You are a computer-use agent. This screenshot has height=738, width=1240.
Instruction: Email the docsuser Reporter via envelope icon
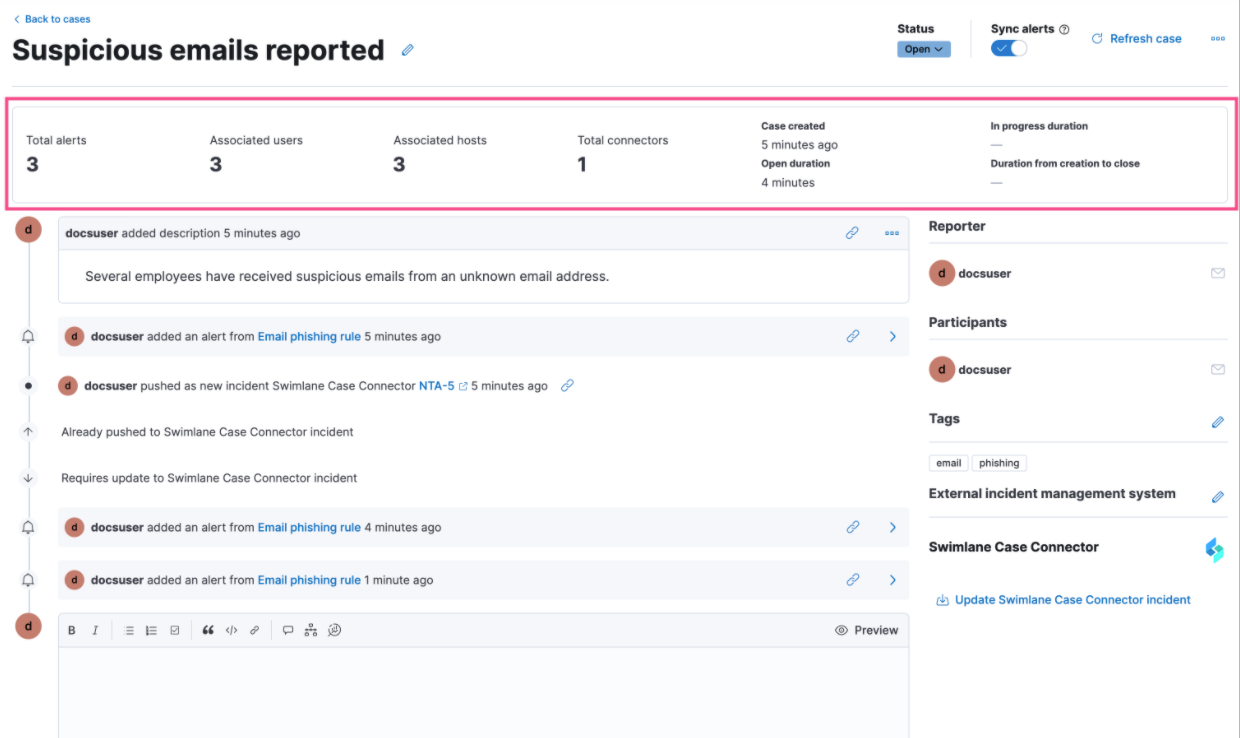[1218, 273]
